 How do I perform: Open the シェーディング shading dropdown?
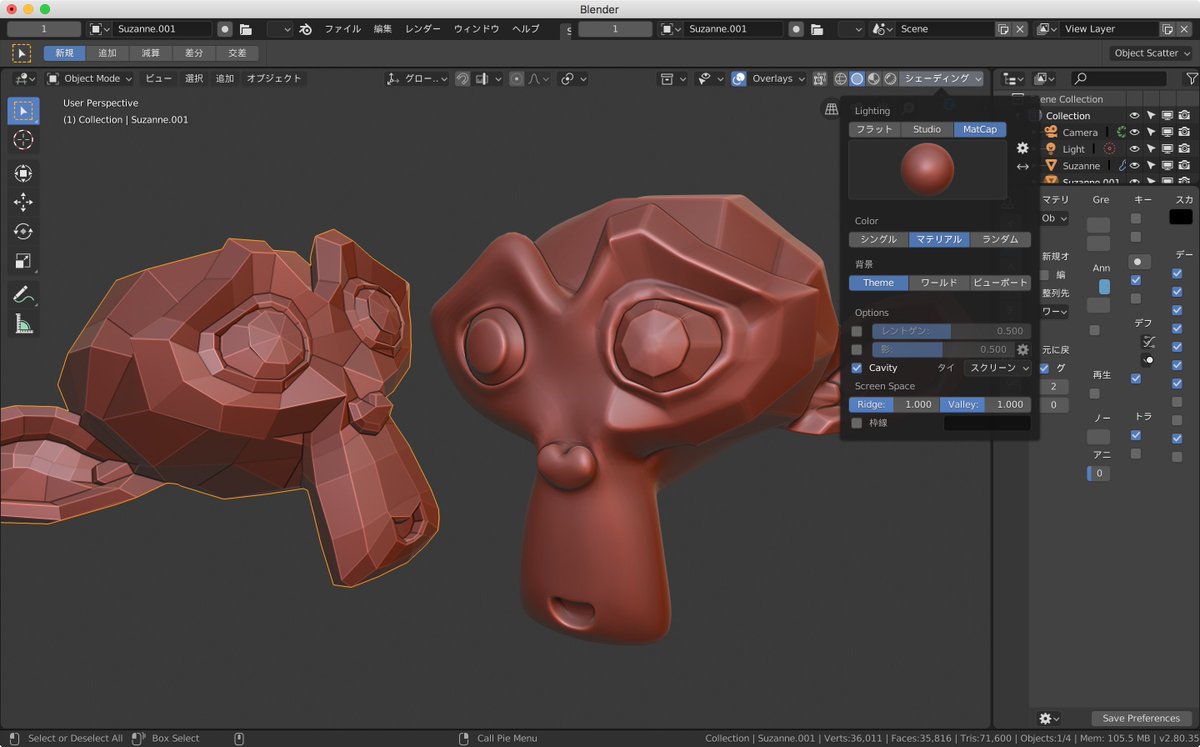[x=941, y=78]
